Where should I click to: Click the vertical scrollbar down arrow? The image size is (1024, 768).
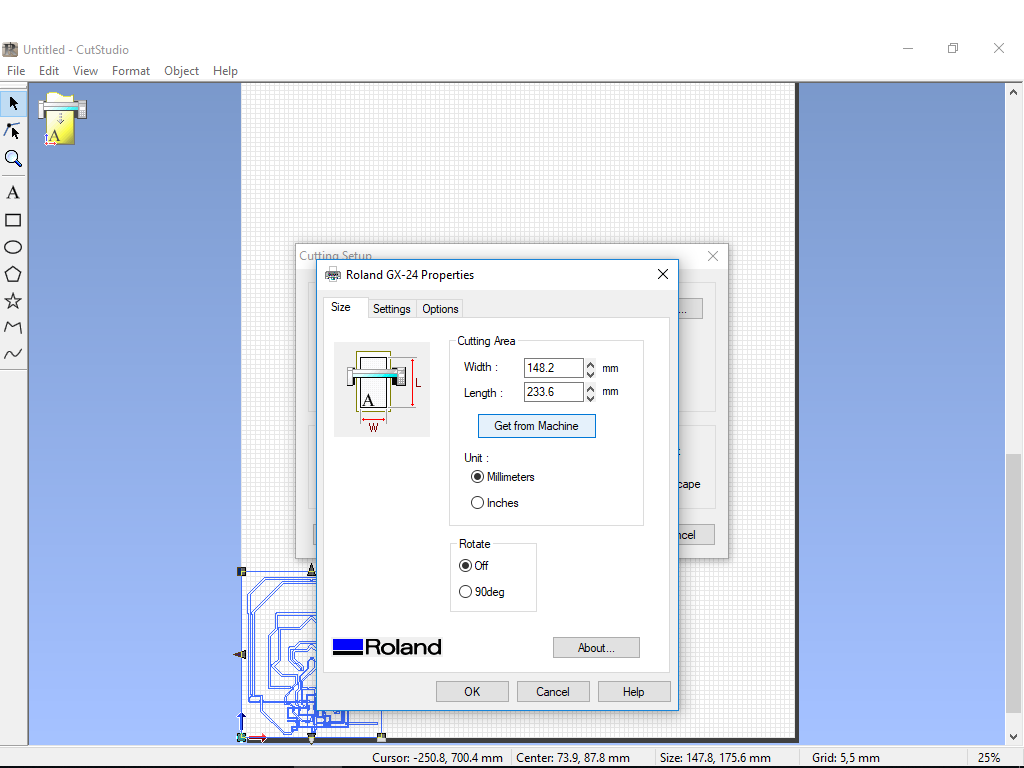click(1014, 736)
